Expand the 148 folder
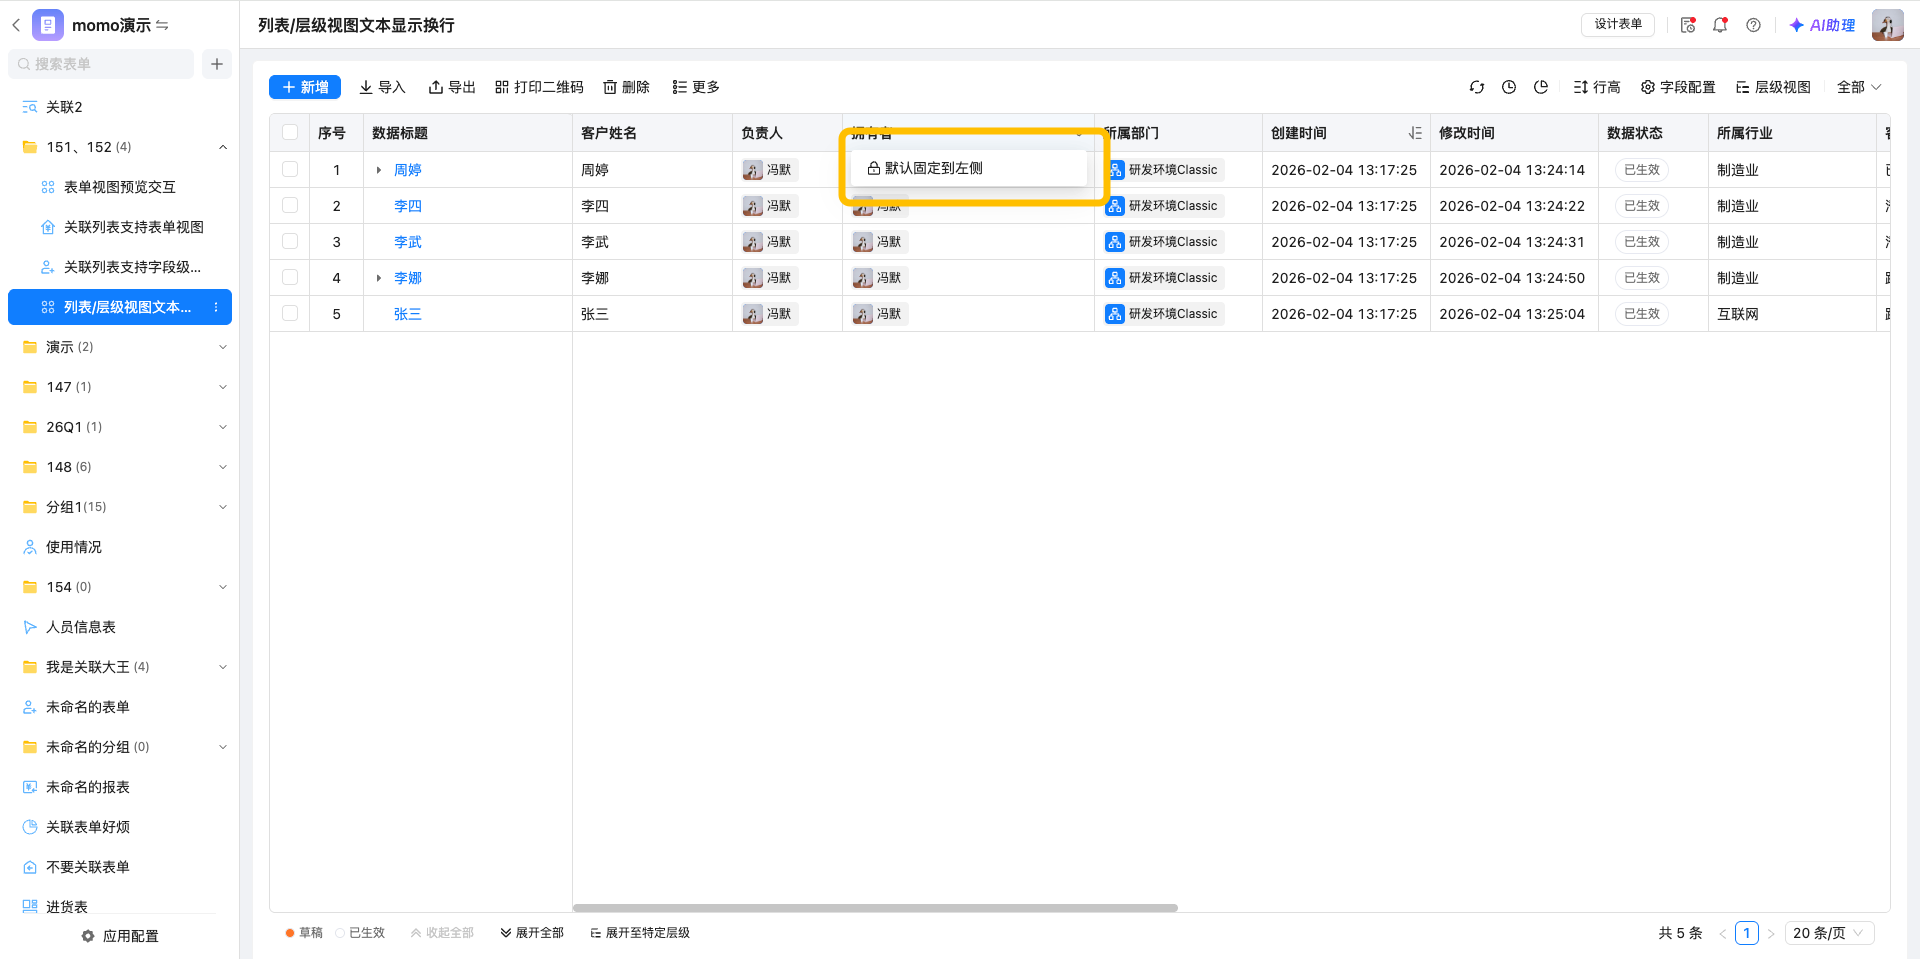This screenshot has height=959, width=1920. tap(223, 467)
